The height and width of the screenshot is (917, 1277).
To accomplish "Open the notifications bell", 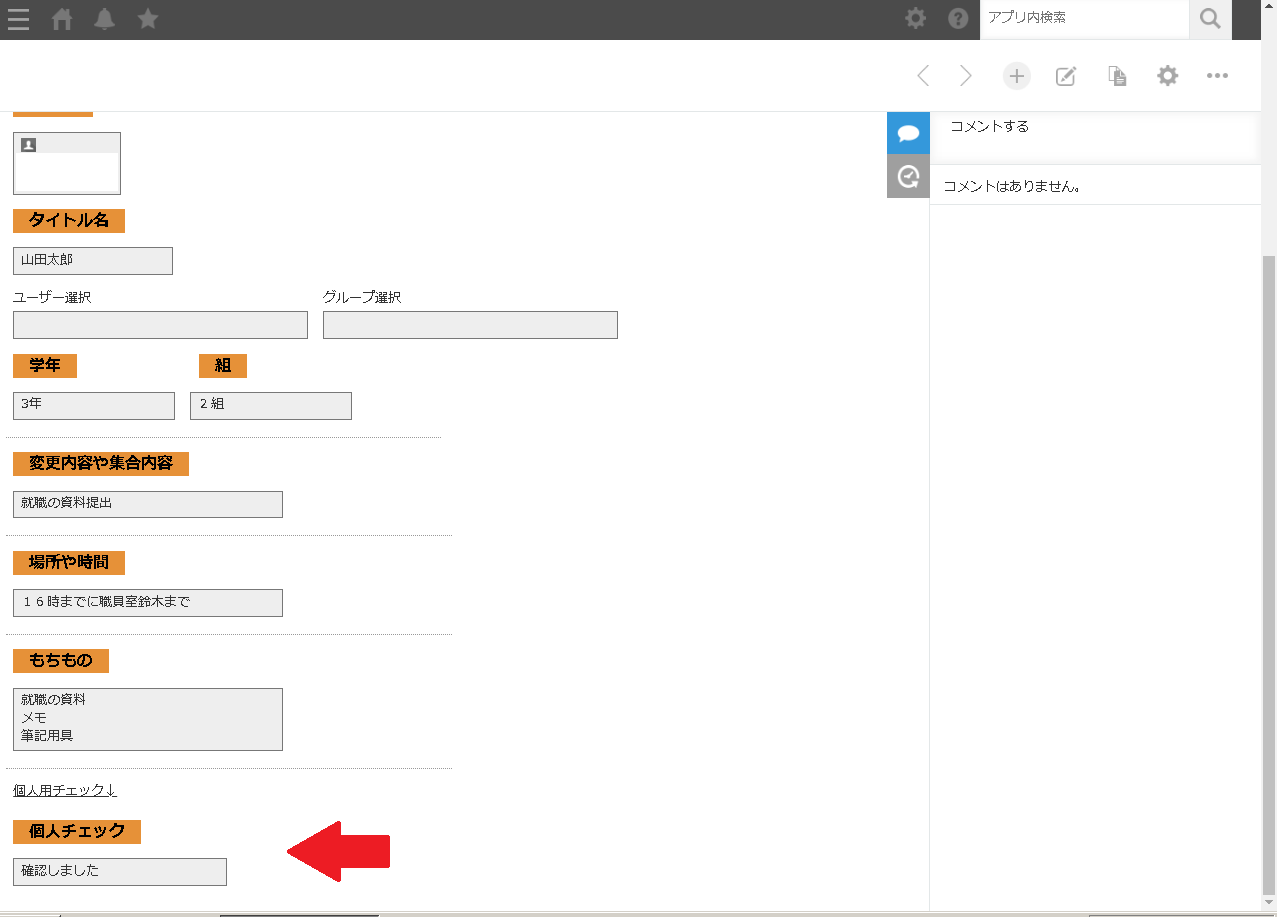I will coord(104,19).
